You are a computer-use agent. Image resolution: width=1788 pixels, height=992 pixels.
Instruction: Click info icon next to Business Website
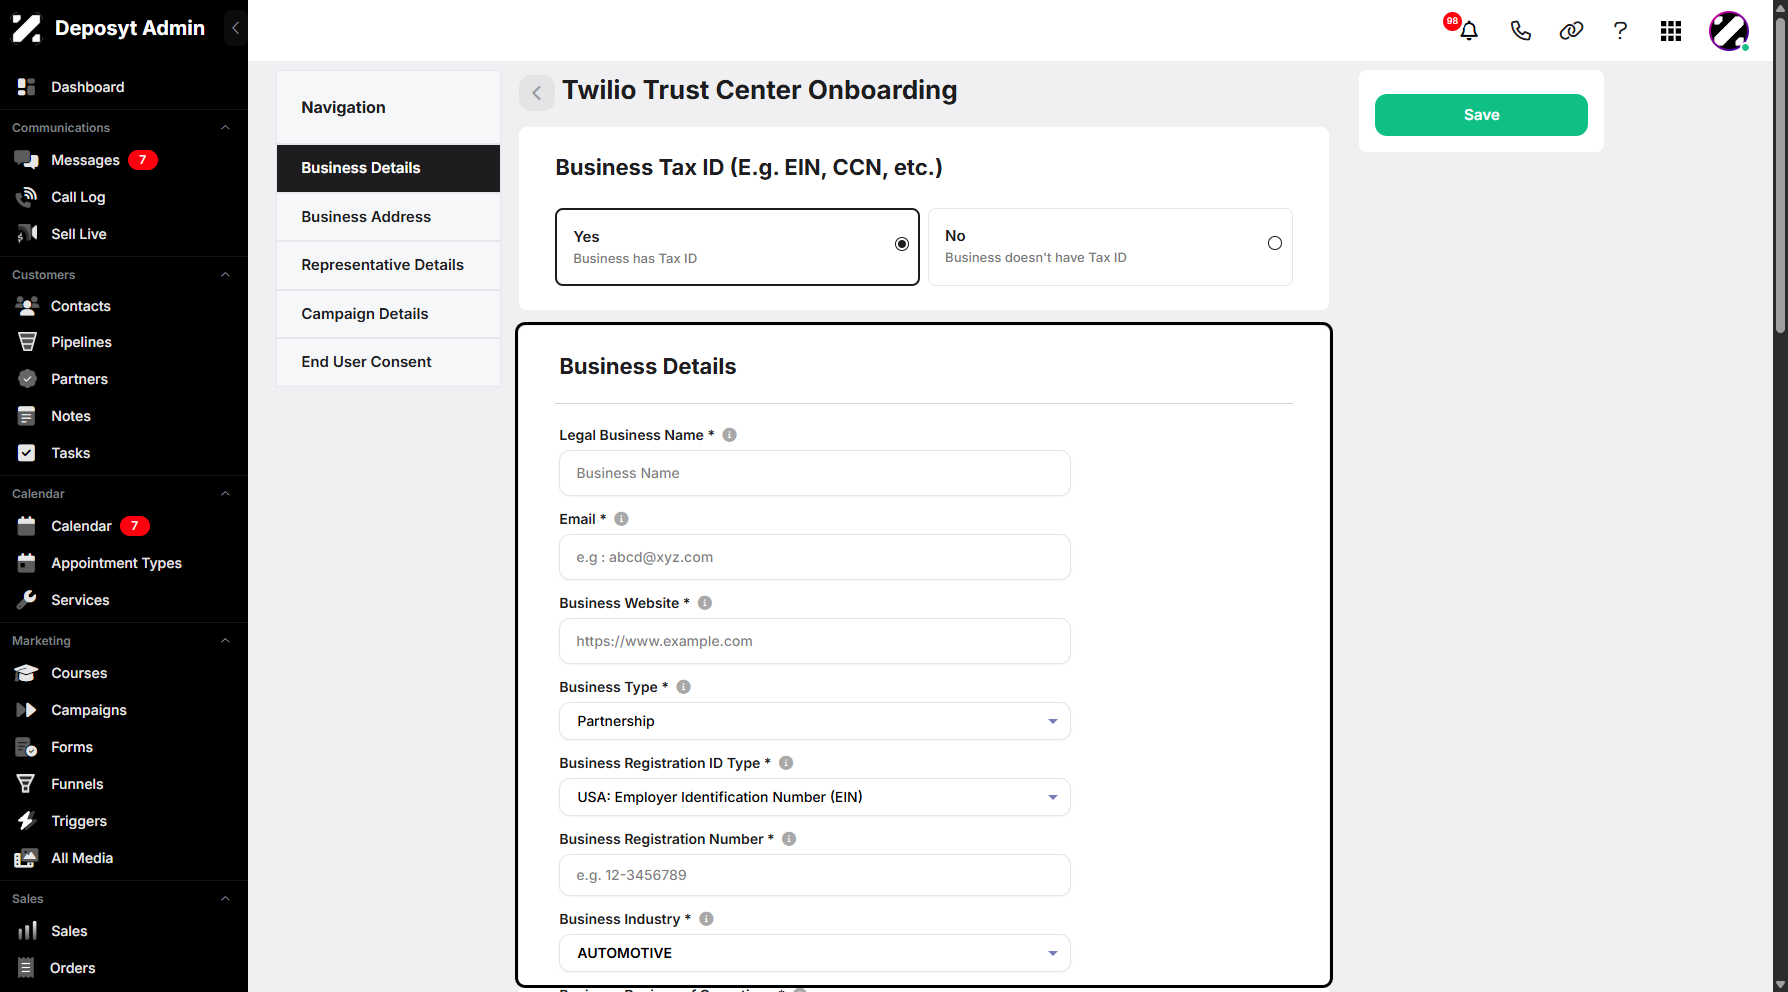[x=705, y=603]
